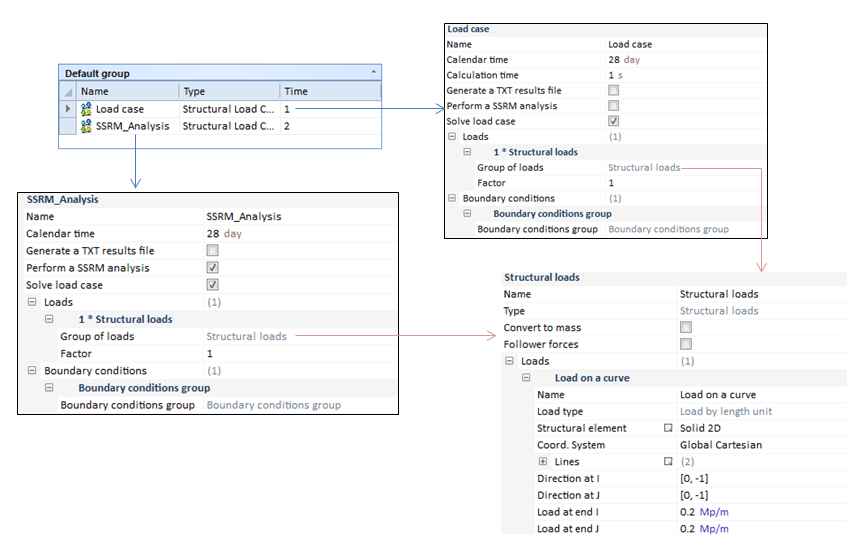861x543 pixels.
Task: Click the grid corner select-all cell
Action: click(x=68, y=91)
